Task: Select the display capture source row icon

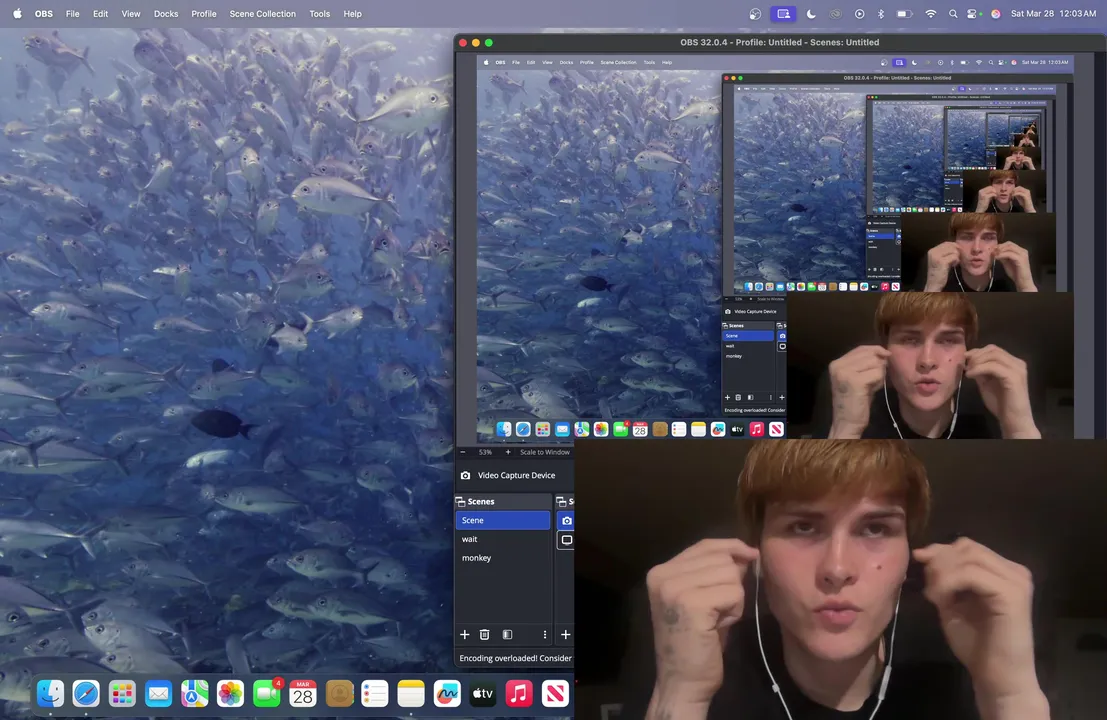Action: pos(566,540)
